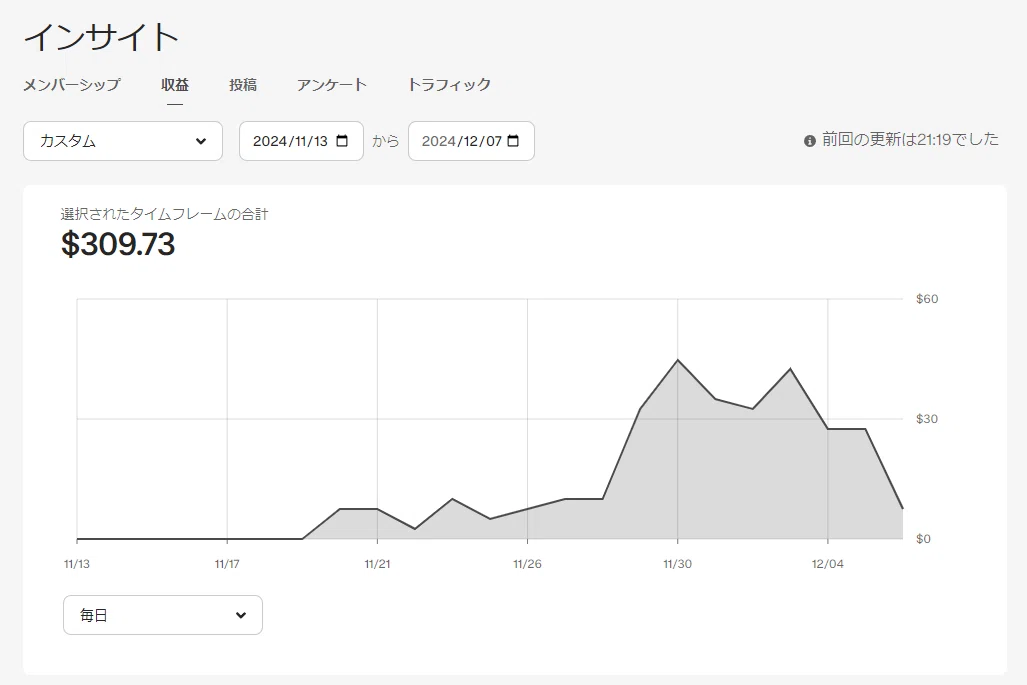Image resolution: width=1027 pixels, height=685 pixels.
Task: Click the end date field 2024/12/07
Action: click(x=472, y=141)
